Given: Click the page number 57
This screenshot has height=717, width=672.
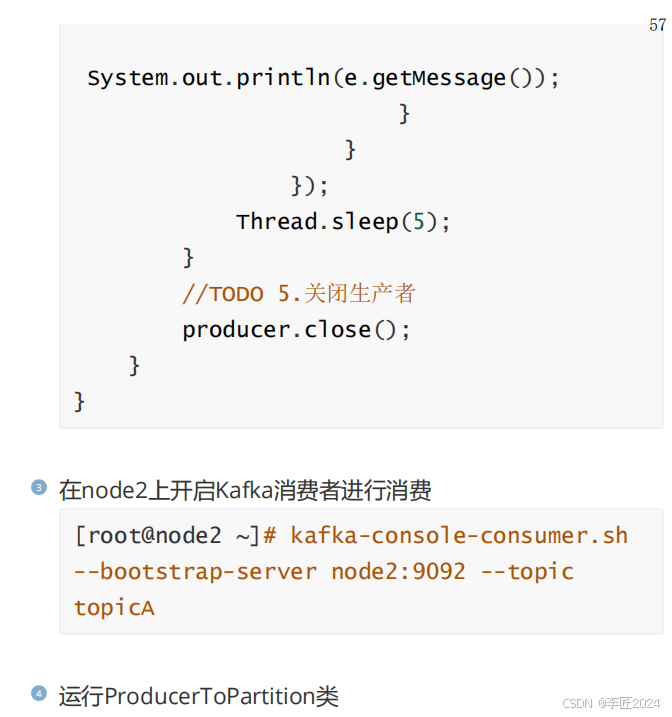Looking at the screenshot, I should tap(657, 25).
